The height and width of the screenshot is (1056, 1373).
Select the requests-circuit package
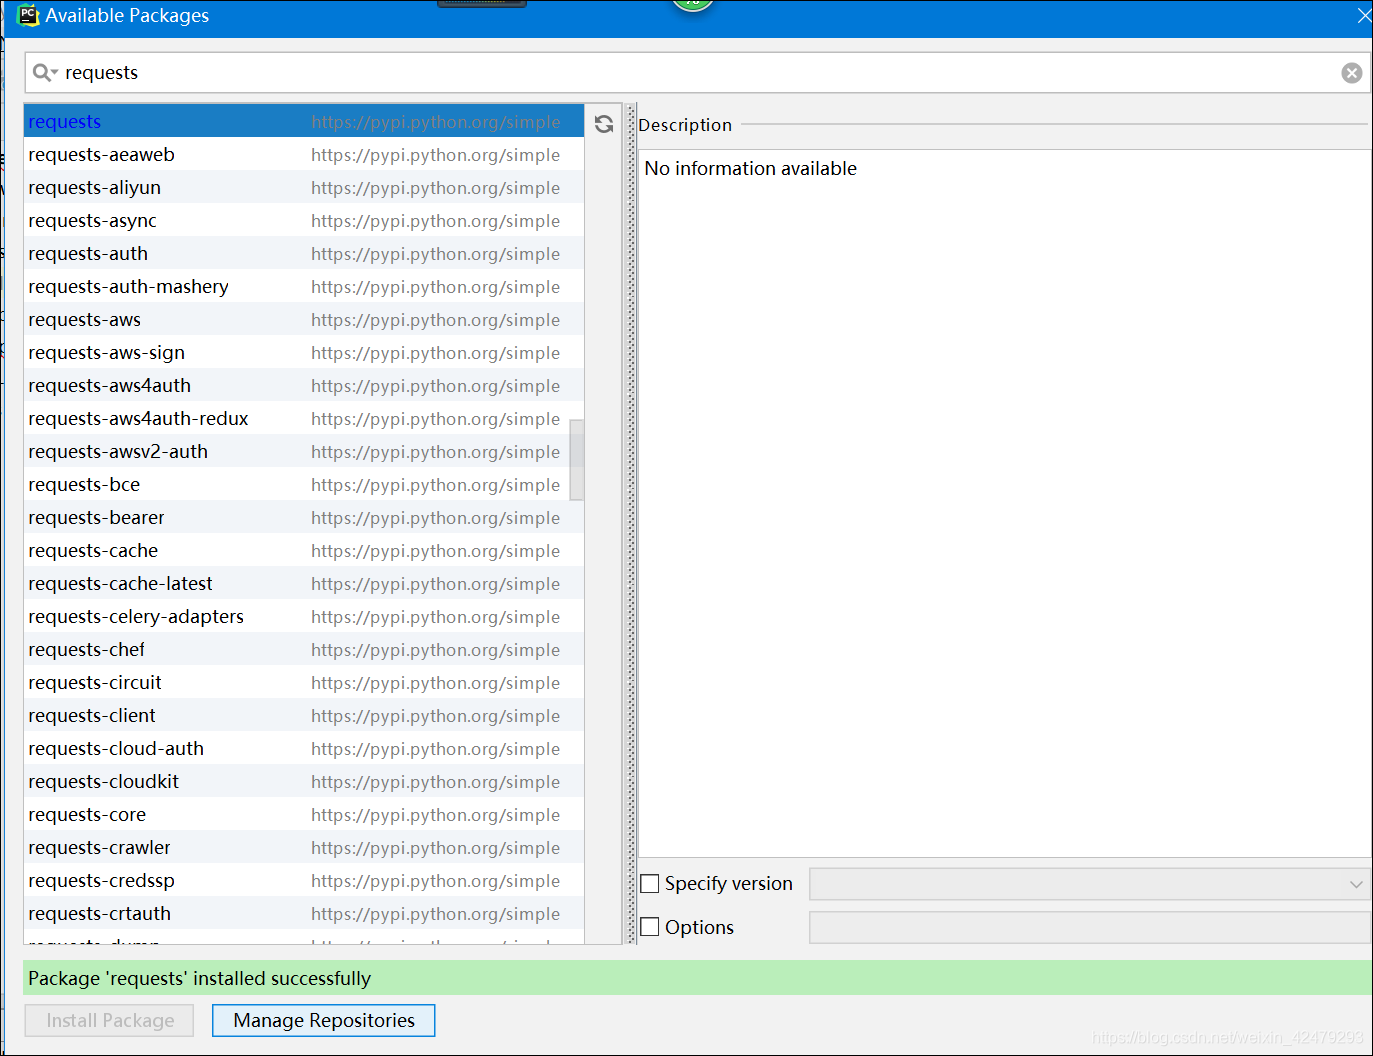tap(304, 683)
